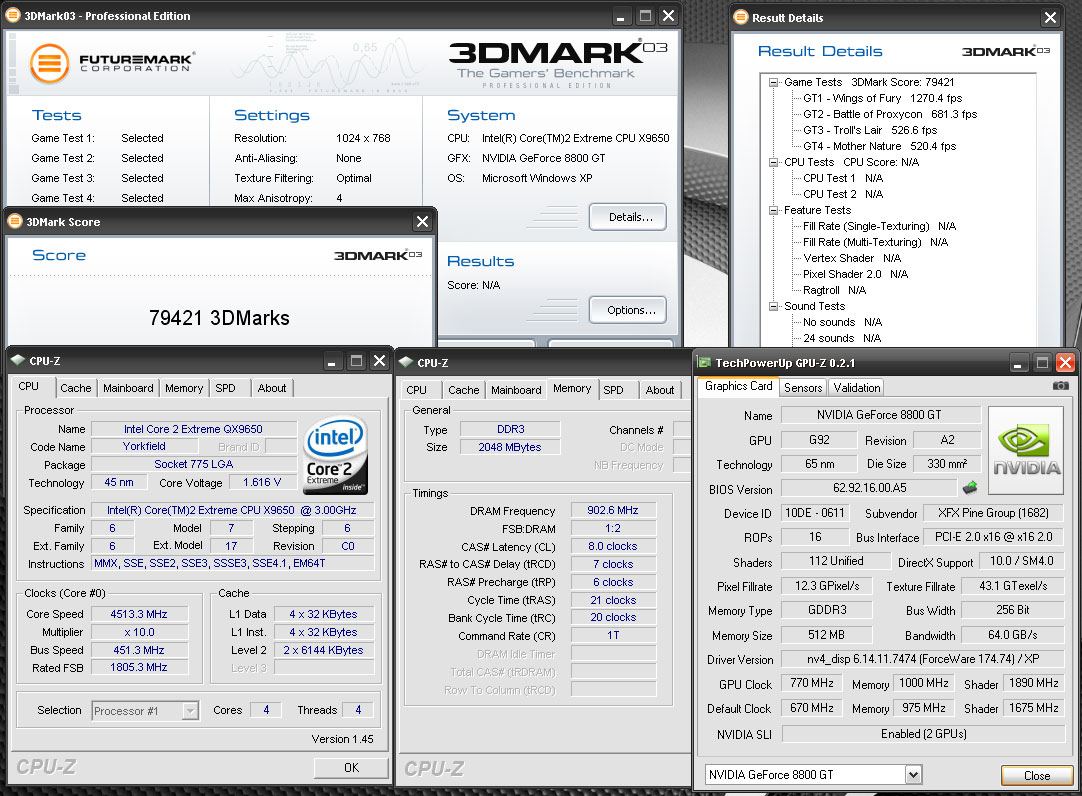
Task: Close the Result Details window
Action: point(1050,17)
